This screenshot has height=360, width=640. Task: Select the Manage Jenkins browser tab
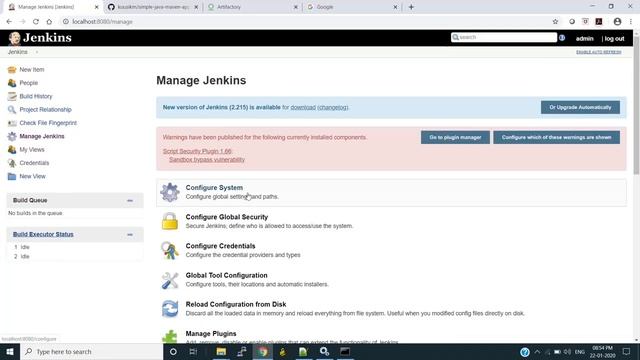53,7
